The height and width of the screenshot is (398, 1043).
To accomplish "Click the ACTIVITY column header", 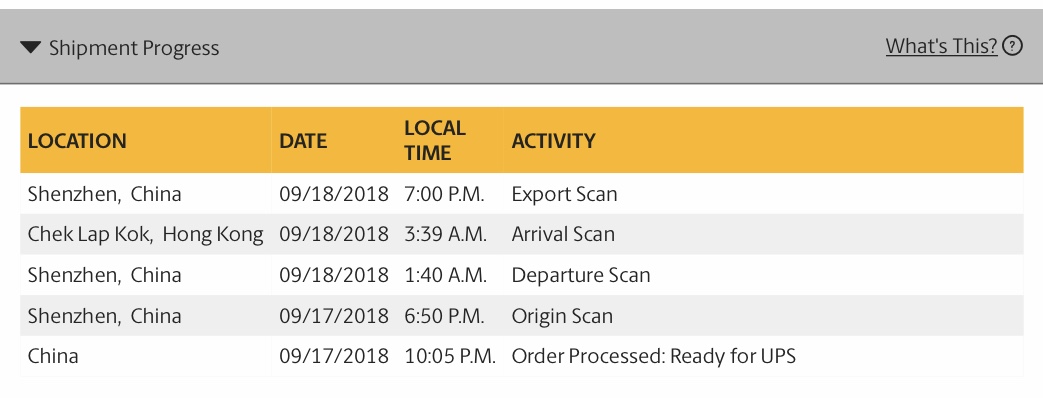I will coord(553,140).
